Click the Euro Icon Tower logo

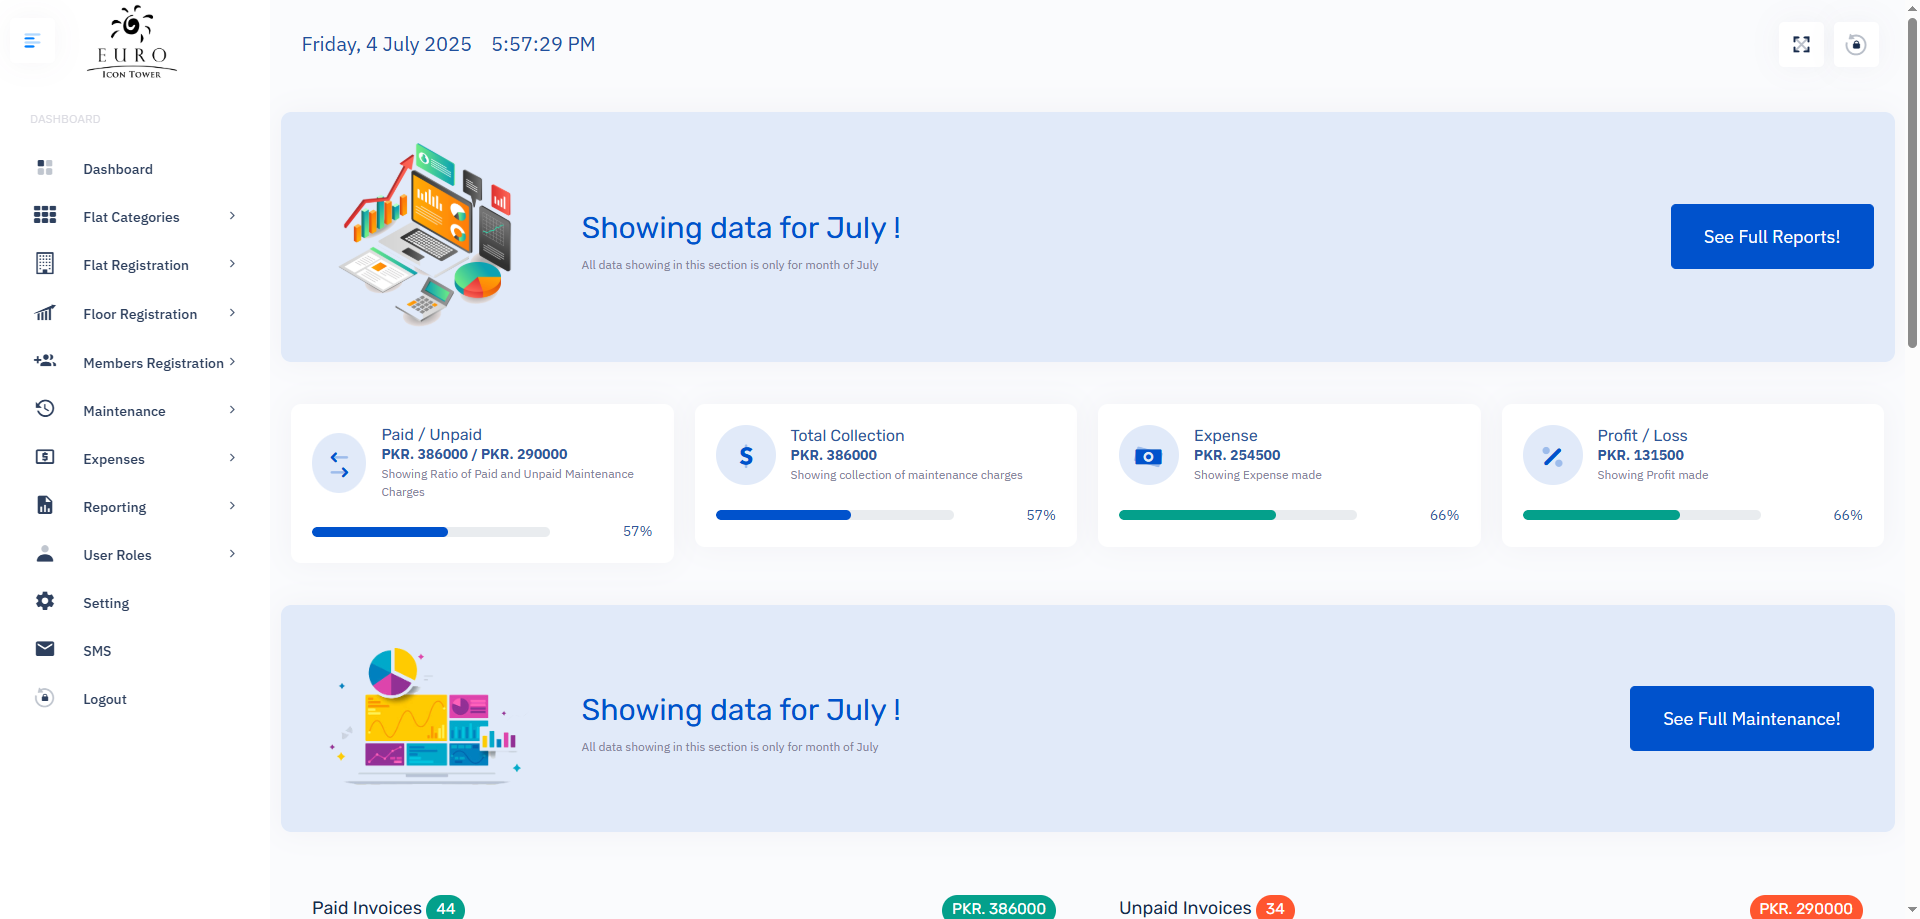132,43
